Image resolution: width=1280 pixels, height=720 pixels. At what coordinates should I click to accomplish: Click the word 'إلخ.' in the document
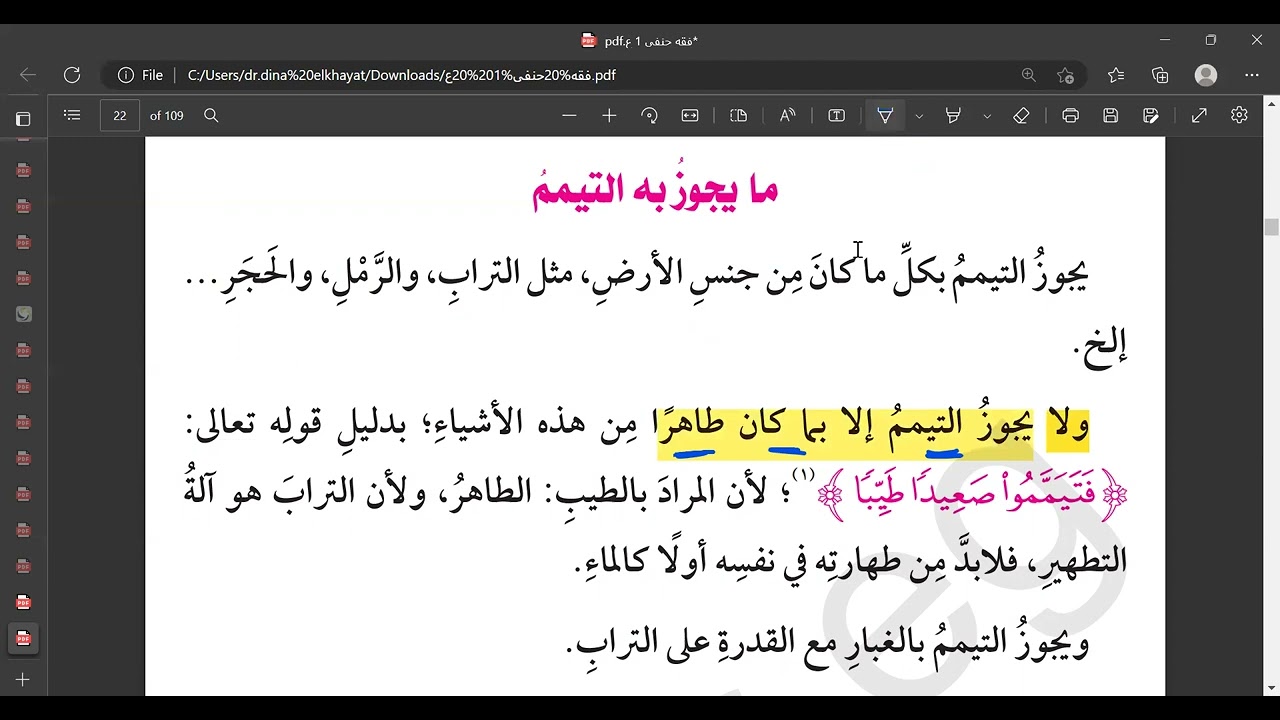(x=1100, y=346)
